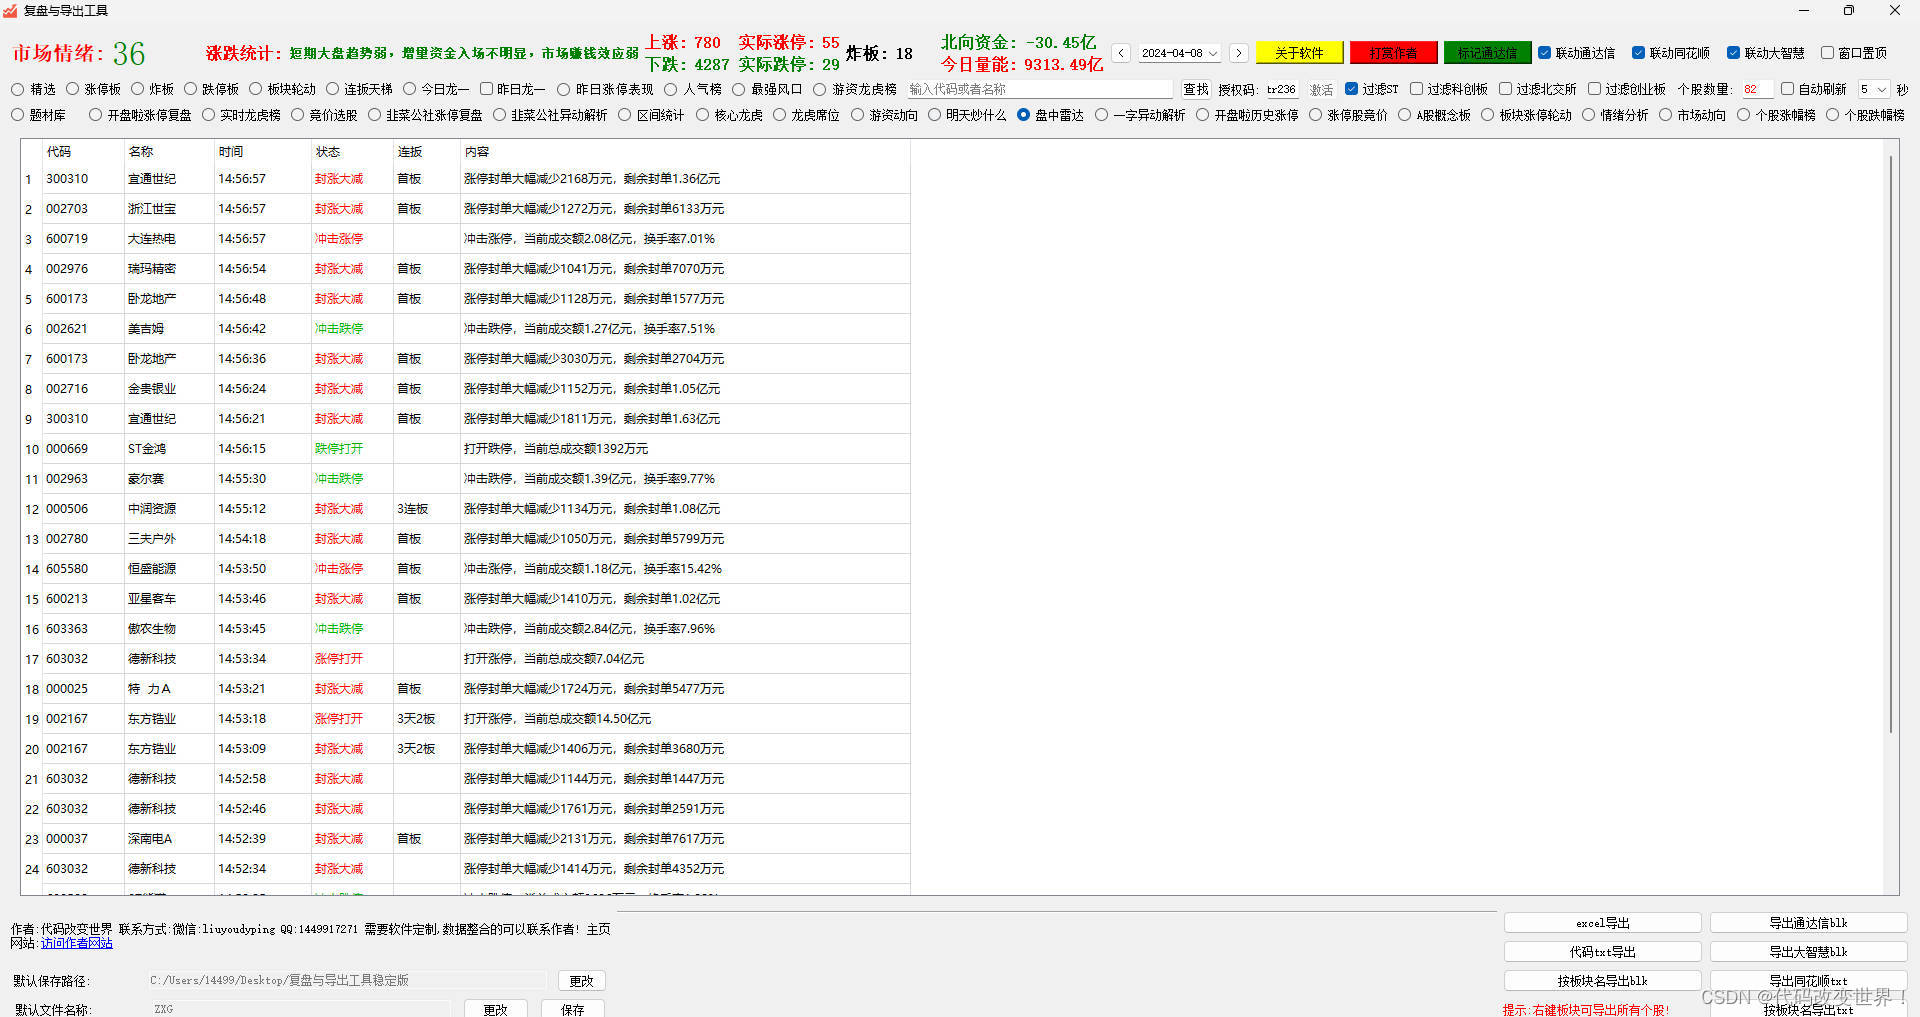Enable the 自动刷新 checkbox
Screen dimensions: 1920x1017
(1787, 89)
